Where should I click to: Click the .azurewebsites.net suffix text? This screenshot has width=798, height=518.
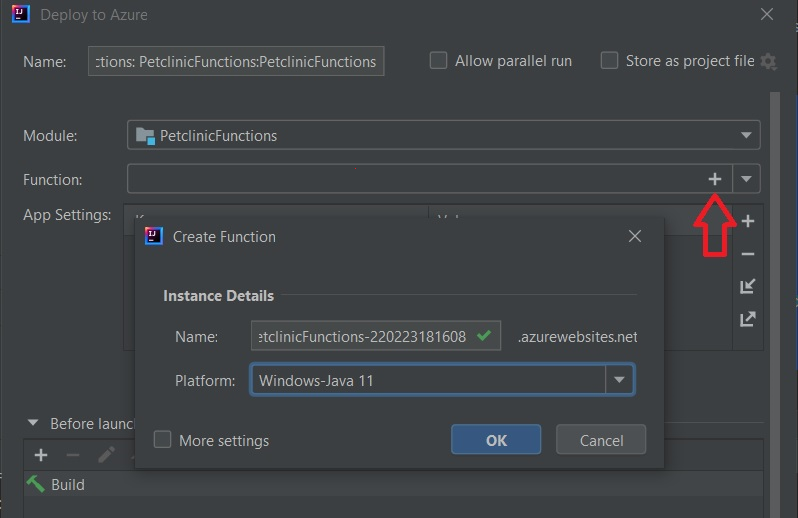577,337
